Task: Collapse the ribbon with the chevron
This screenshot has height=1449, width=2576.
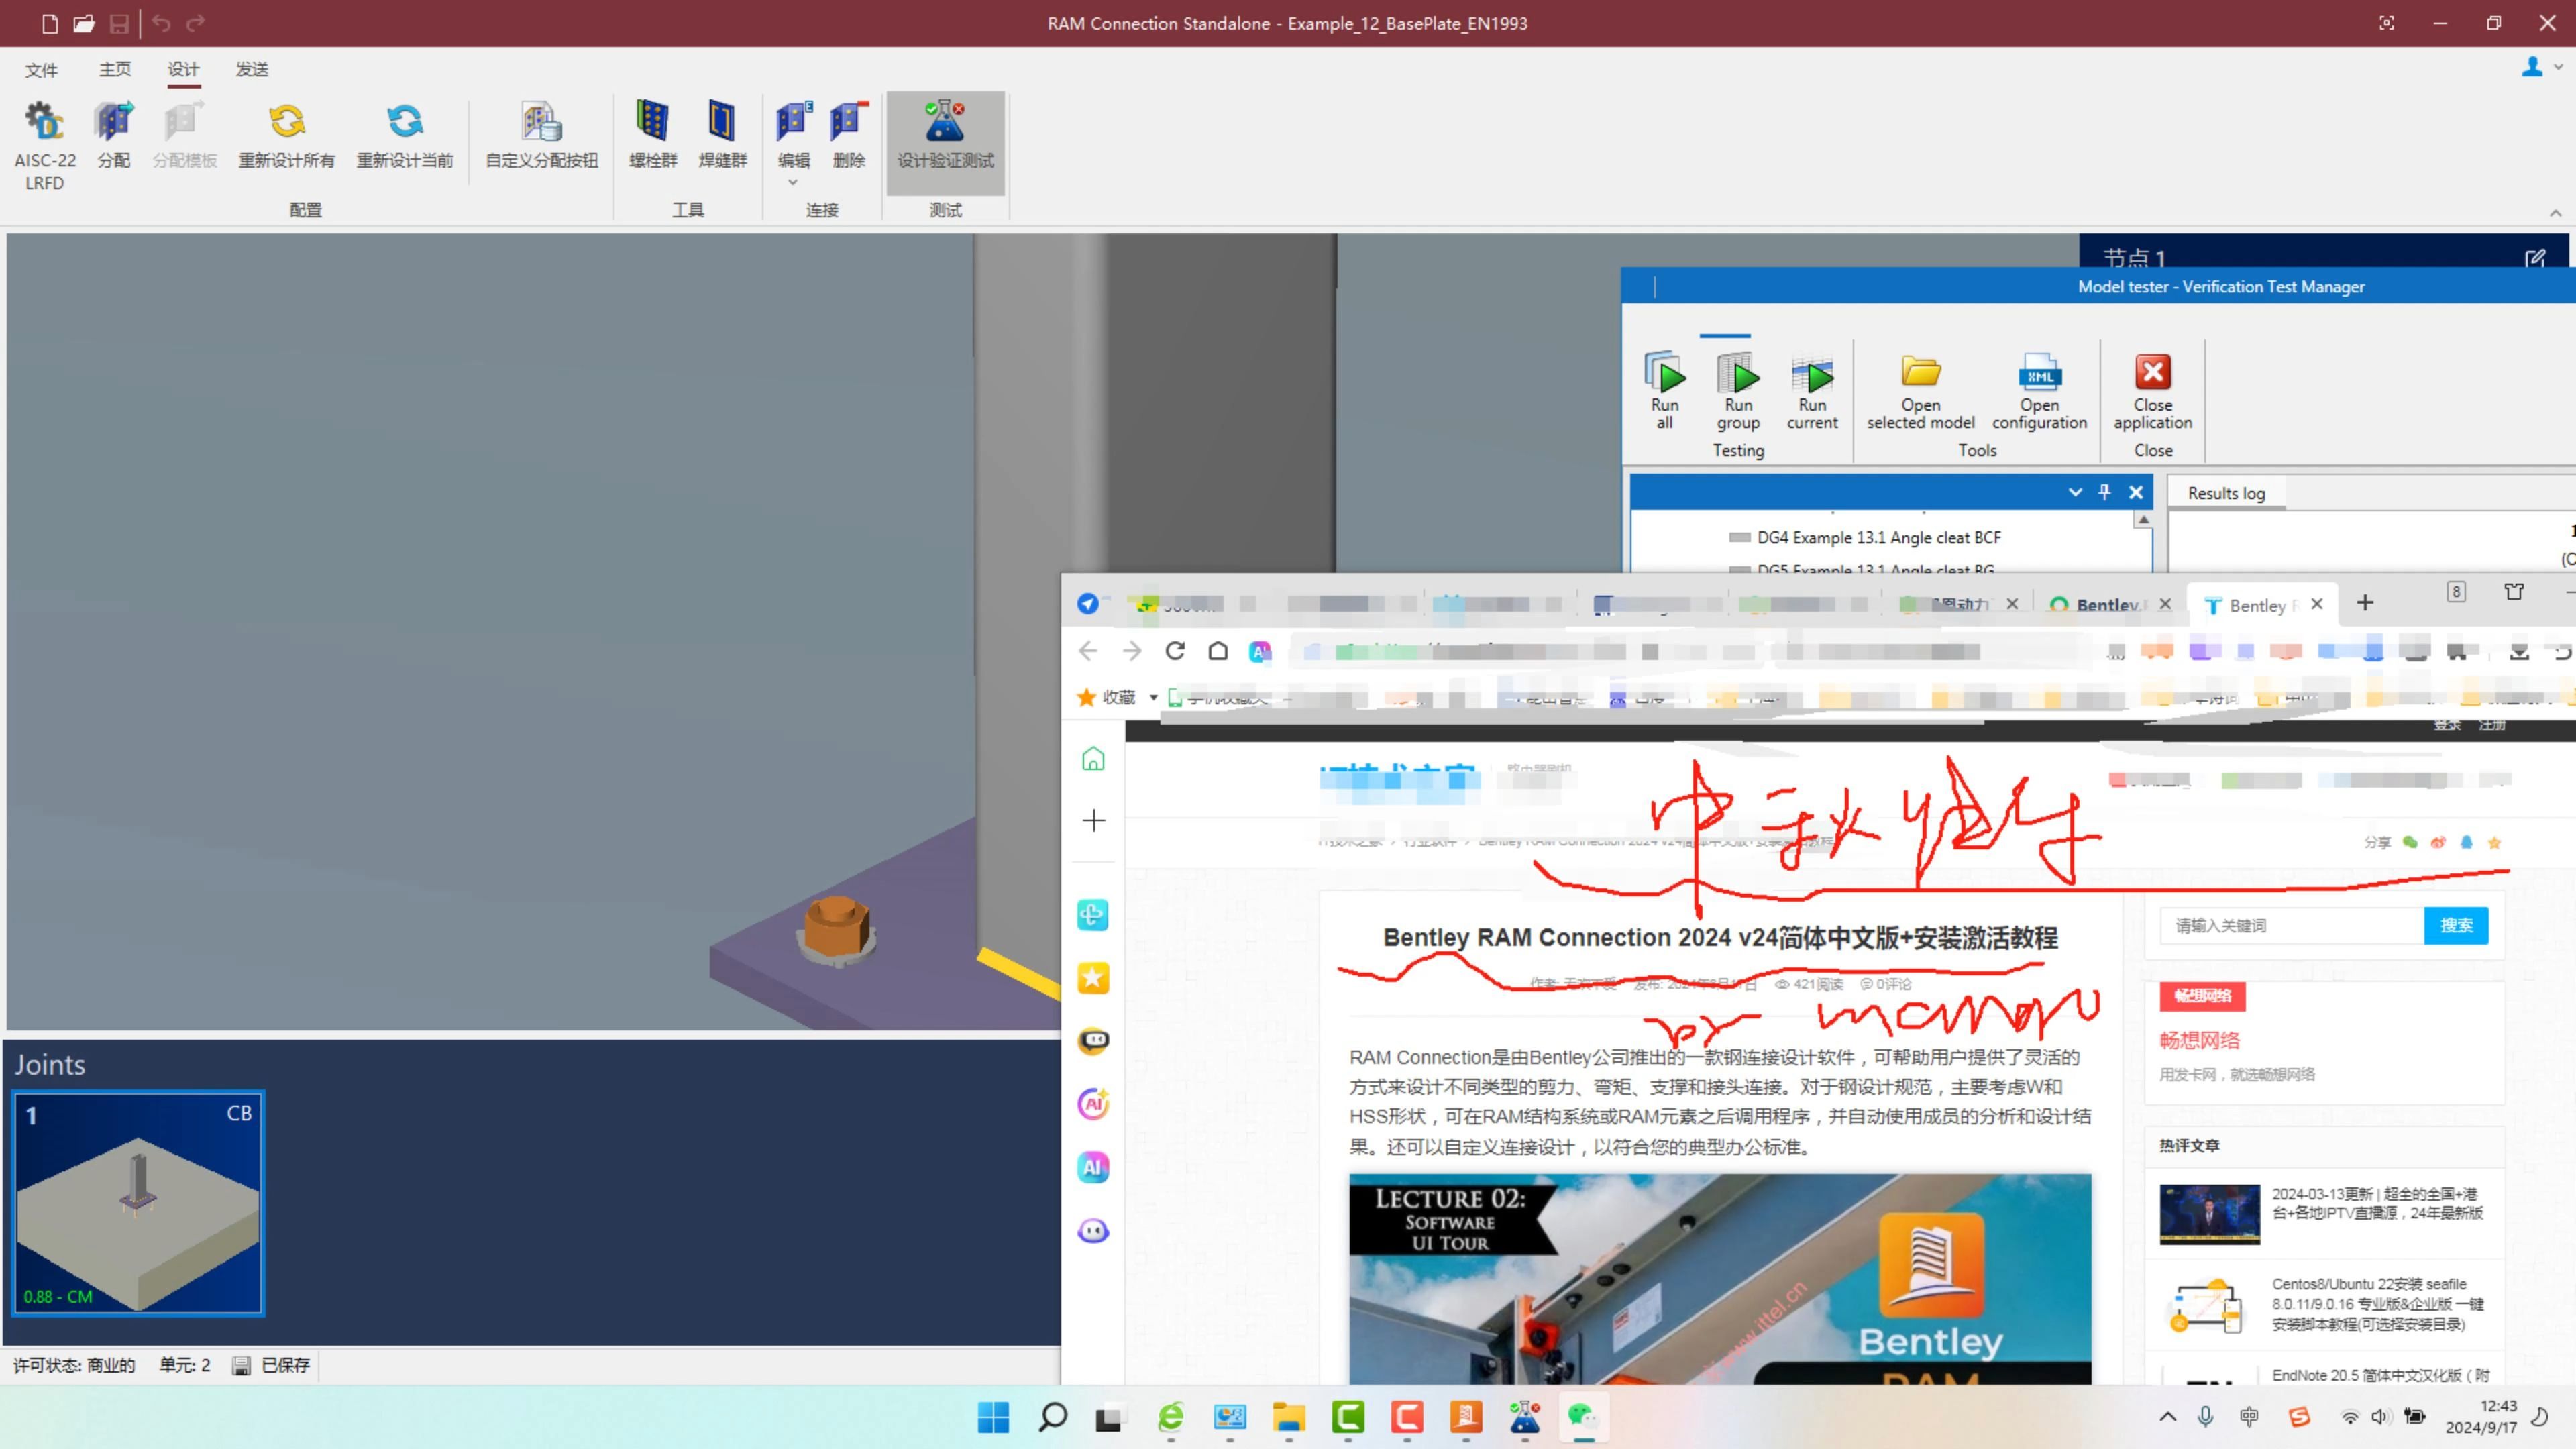Action: [x=2555, y=213]
